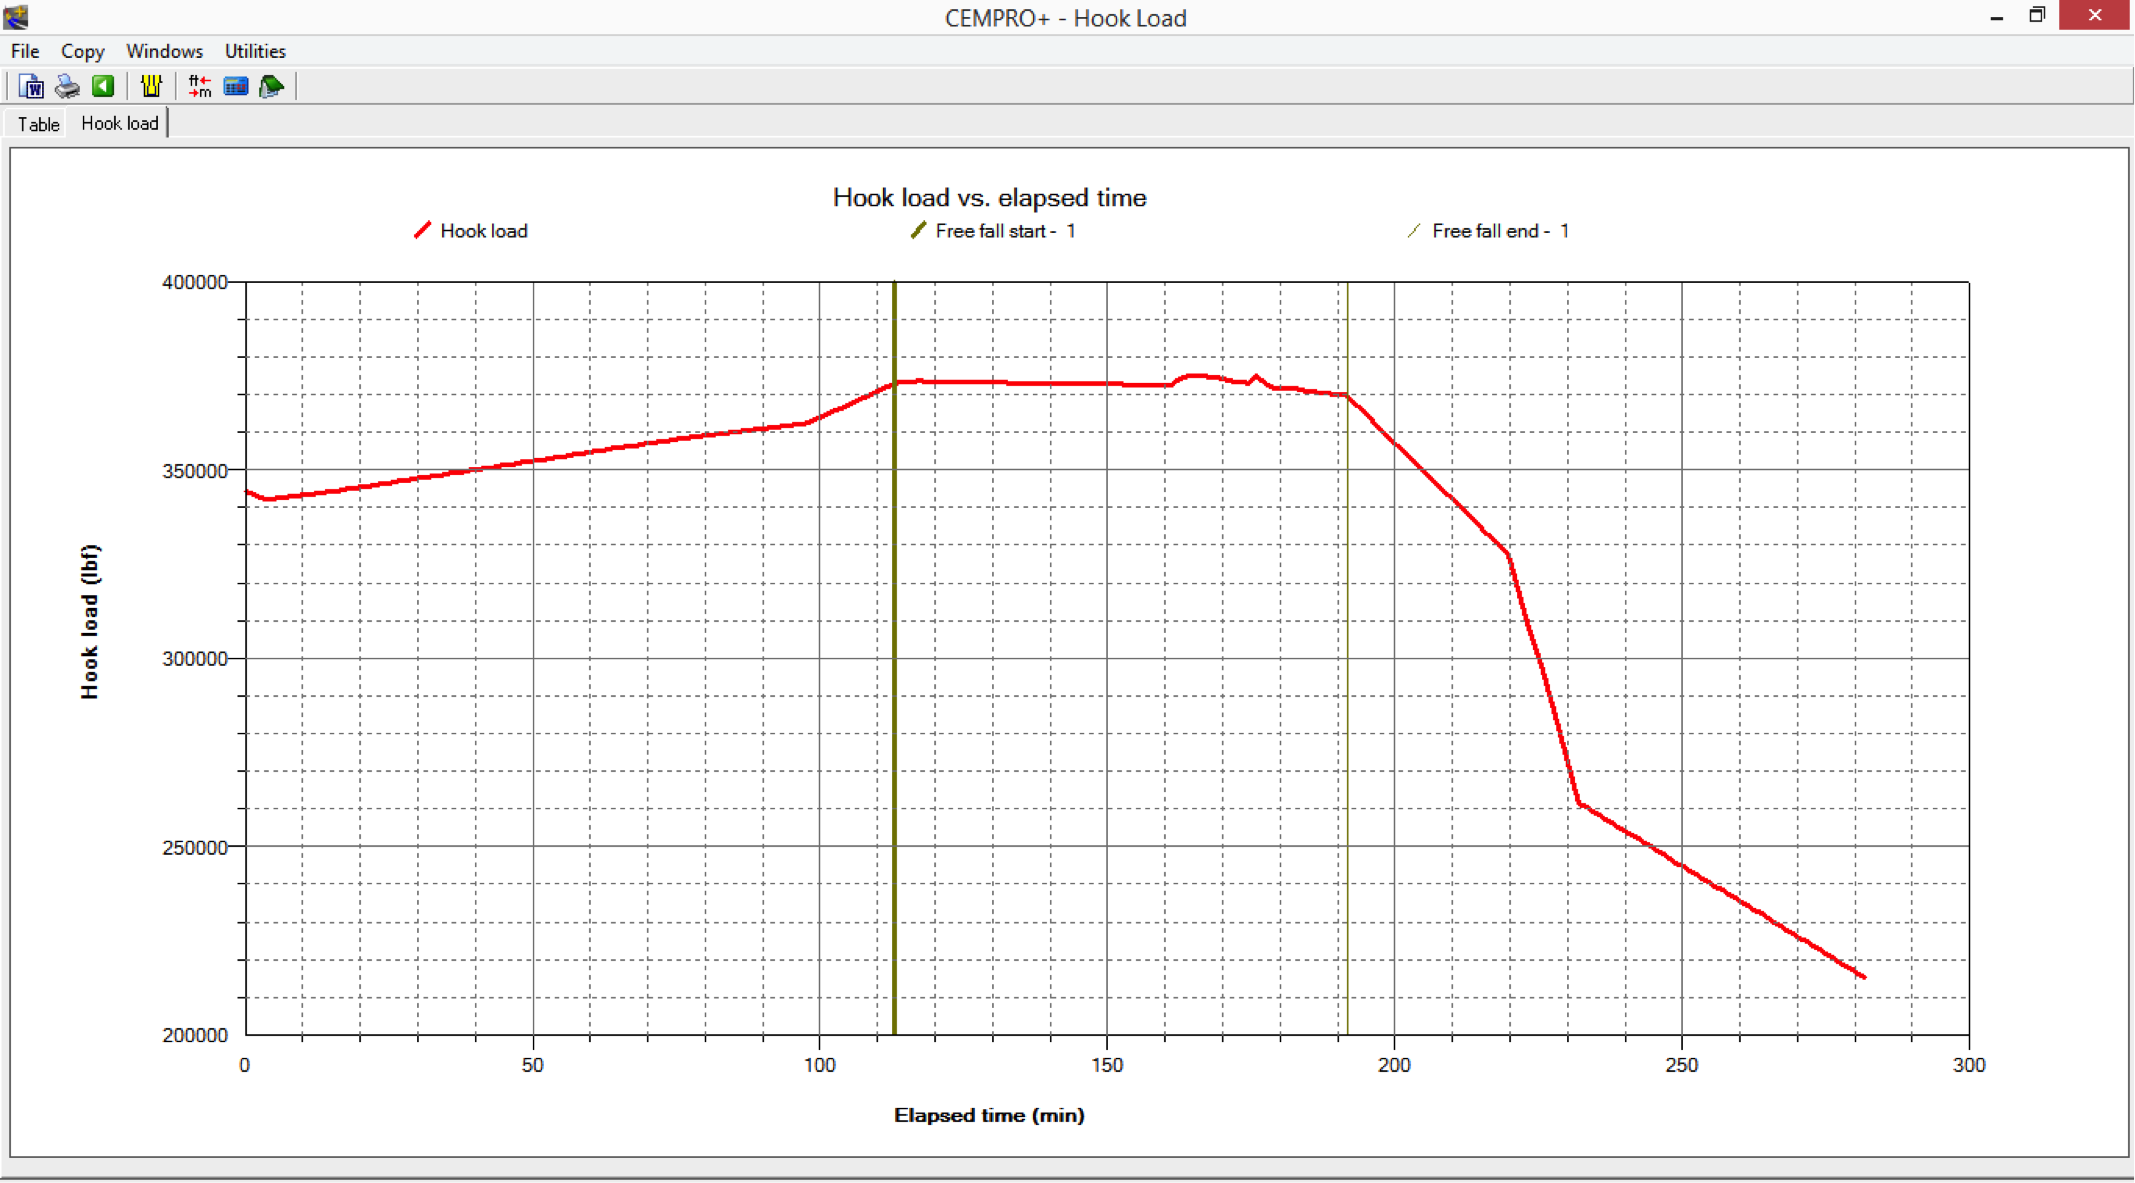Click the 200000 y-axis value
The width and height of the screenshot is (2135, 1183).
(195, 1035)
